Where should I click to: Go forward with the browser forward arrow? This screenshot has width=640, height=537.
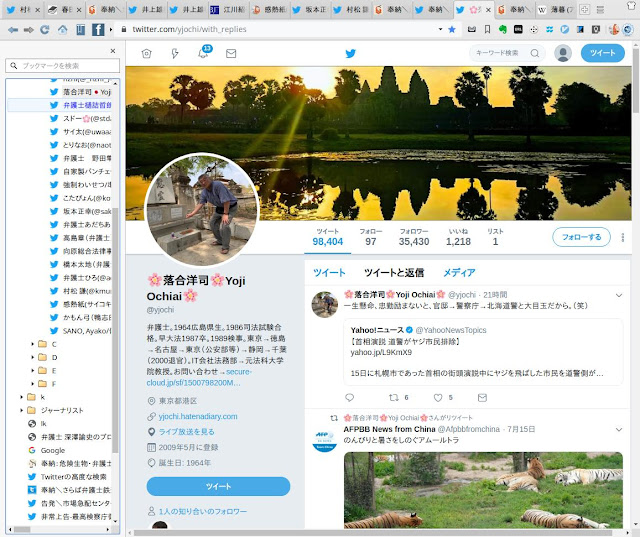point(29,29)
